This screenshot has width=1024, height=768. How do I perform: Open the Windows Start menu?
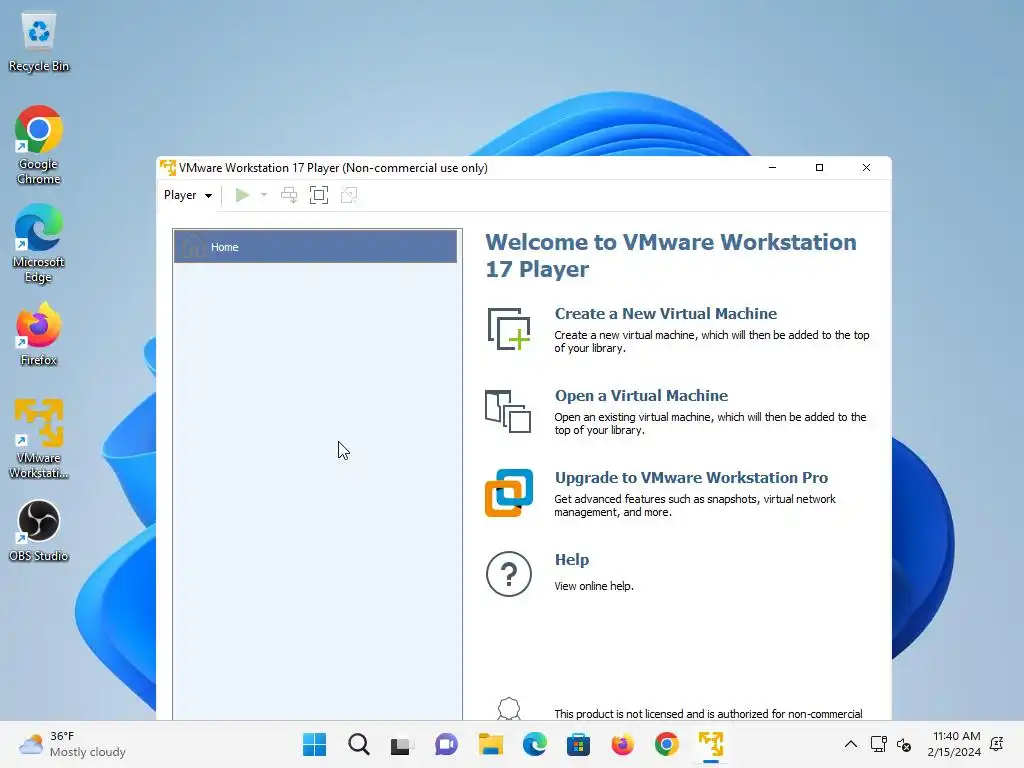315,744
